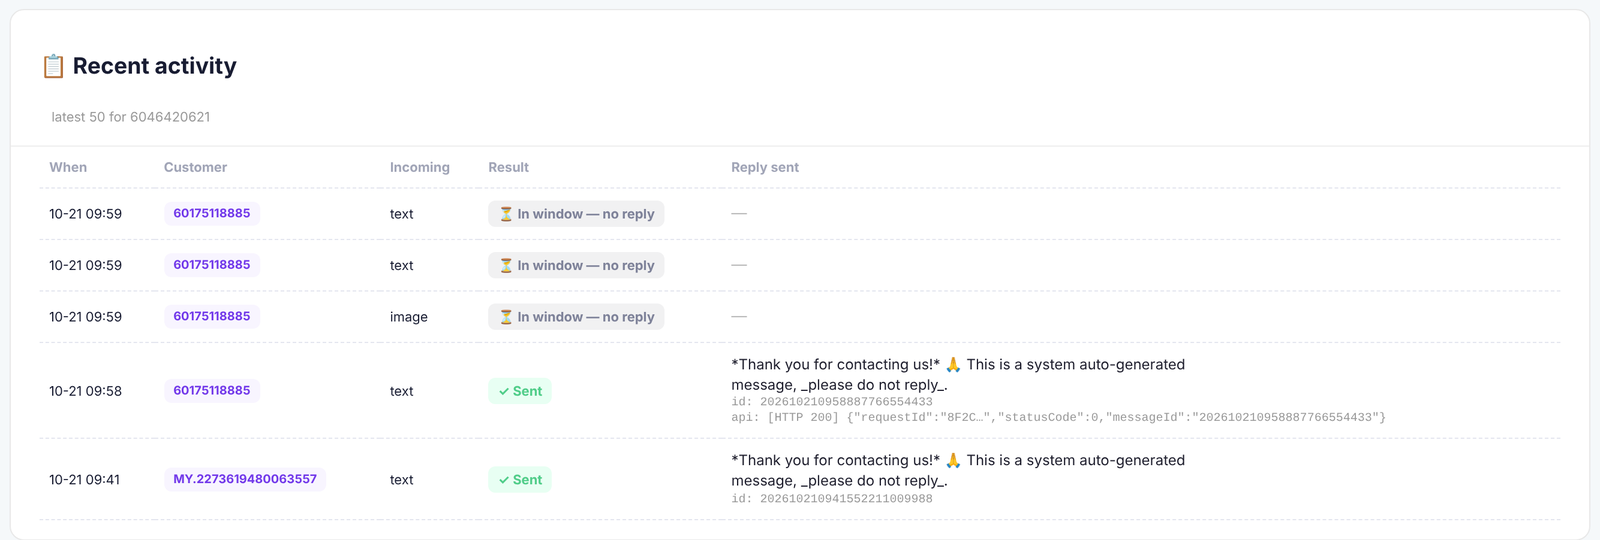Viewport: 1600px width, 540px height.
Task: Click 'text' incoming cell in the 09:58 row
Action: 401,391
